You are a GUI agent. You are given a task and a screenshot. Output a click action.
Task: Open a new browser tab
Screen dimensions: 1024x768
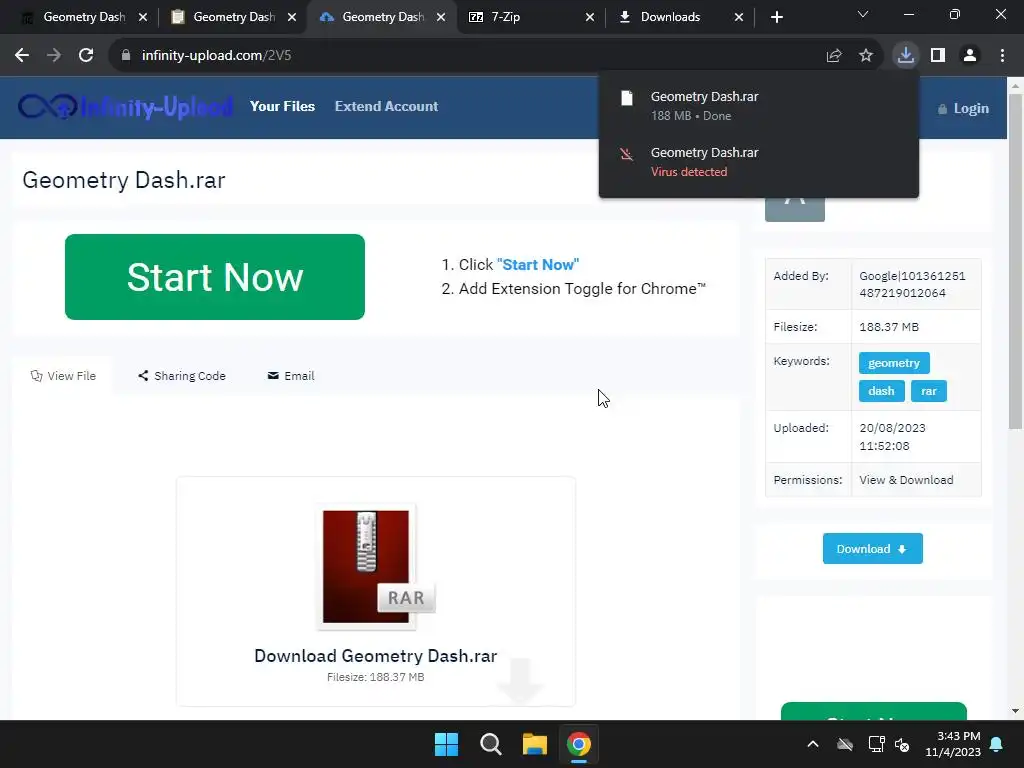click(776, 17)
